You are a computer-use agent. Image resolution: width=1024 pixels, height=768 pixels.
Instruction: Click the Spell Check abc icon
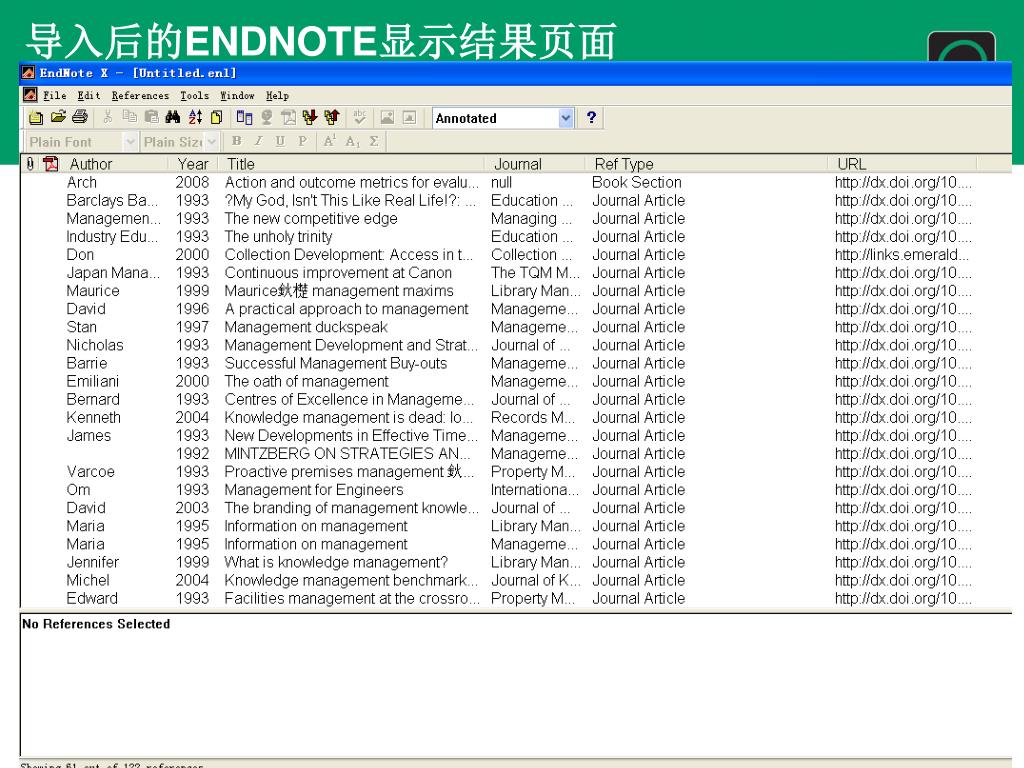point(359,118)
